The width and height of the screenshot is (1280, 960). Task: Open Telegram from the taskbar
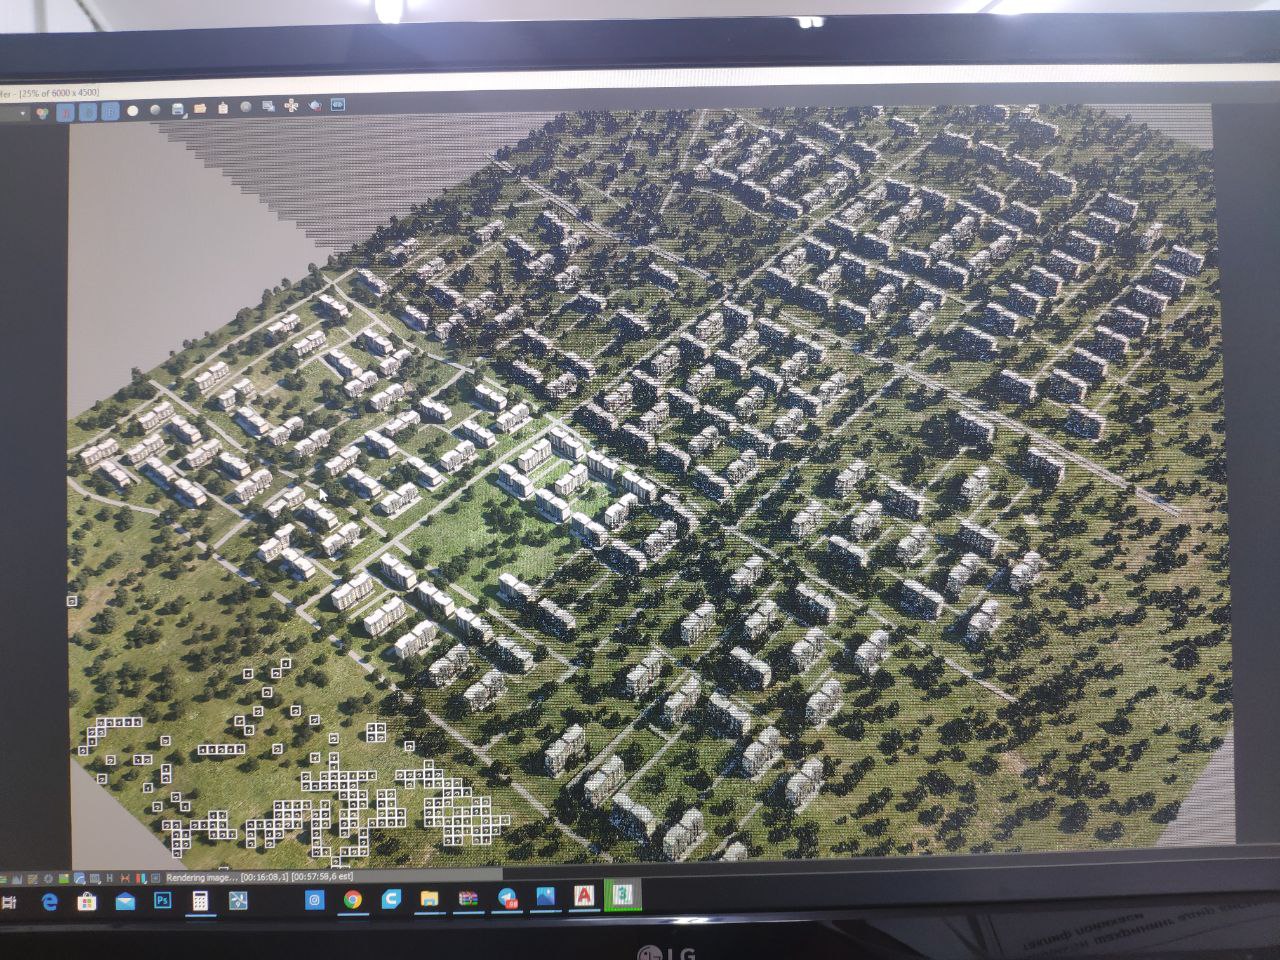507,897
